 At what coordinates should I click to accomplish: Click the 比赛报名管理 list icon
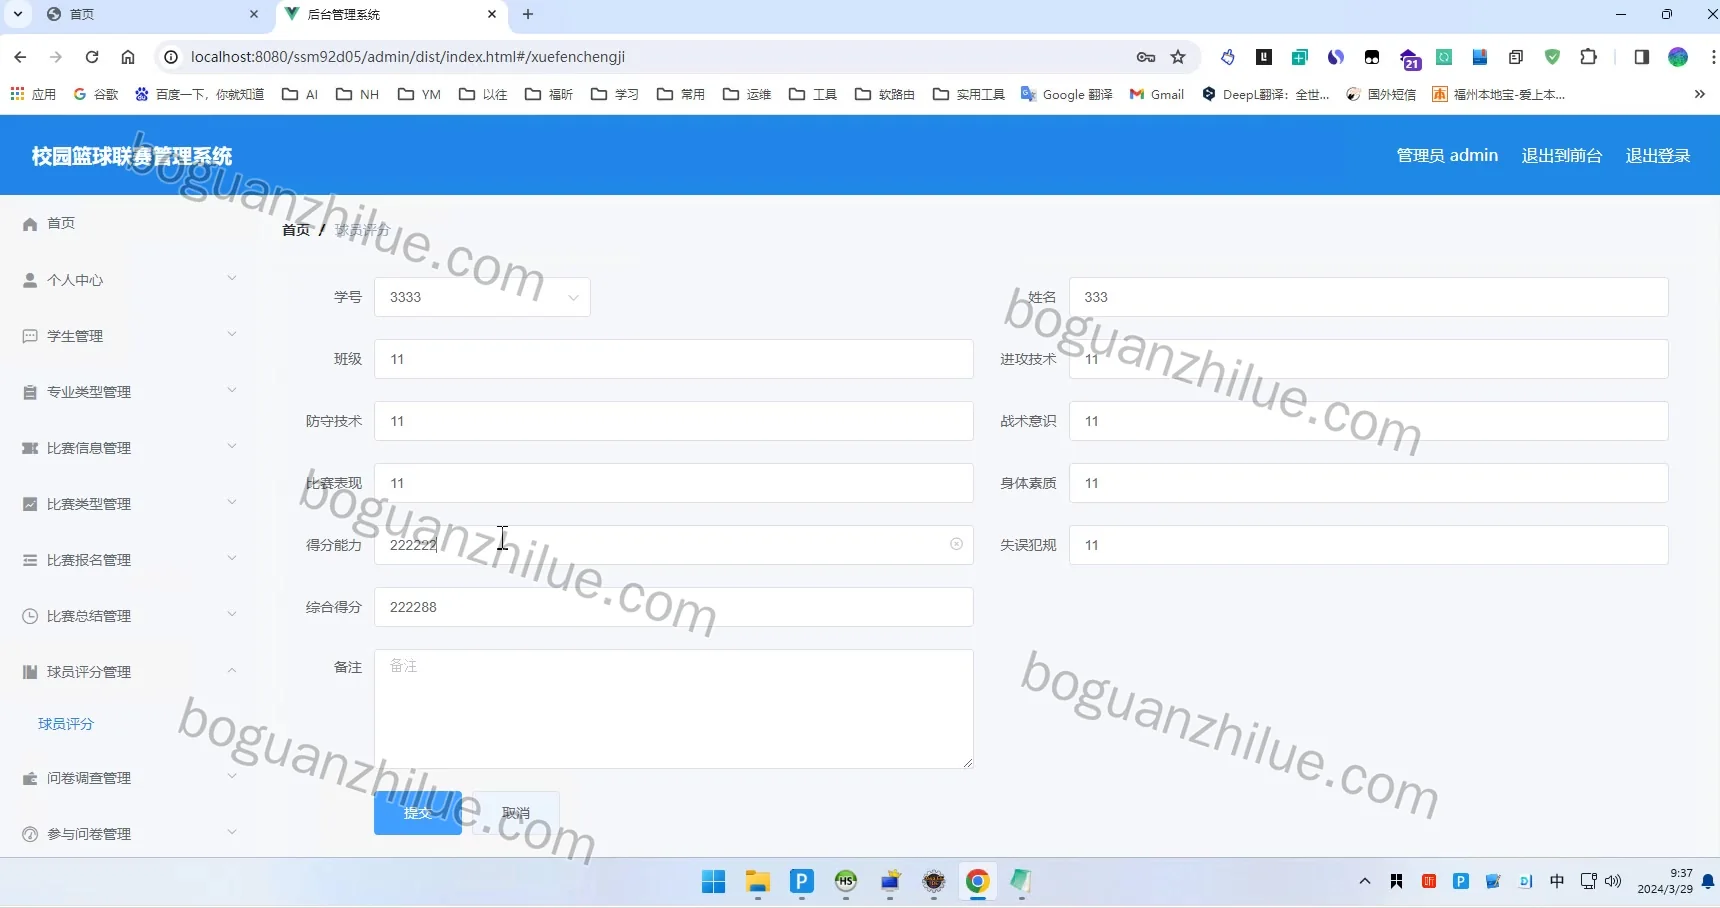click(30, 561)
